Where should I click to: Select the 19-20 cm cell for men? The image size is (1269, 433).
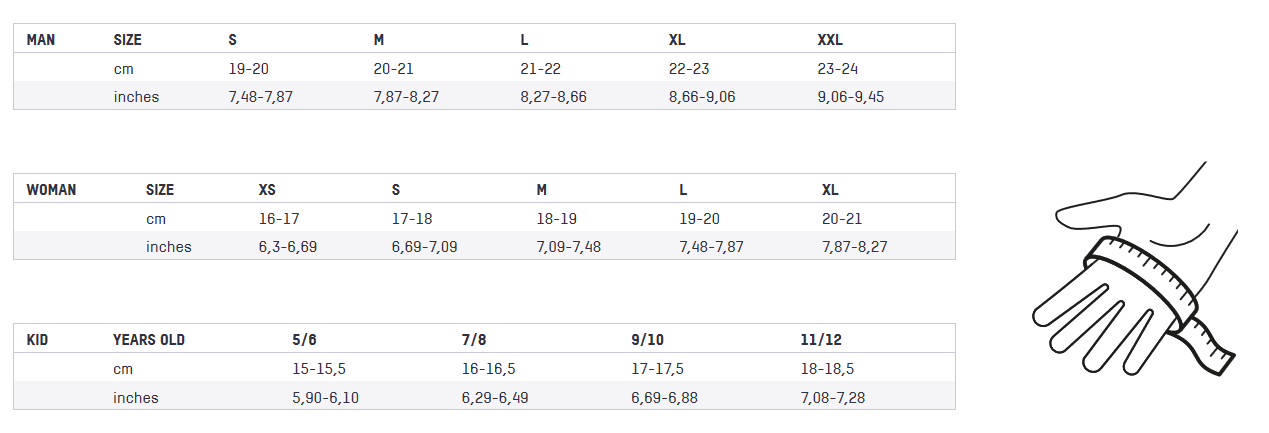249,69
